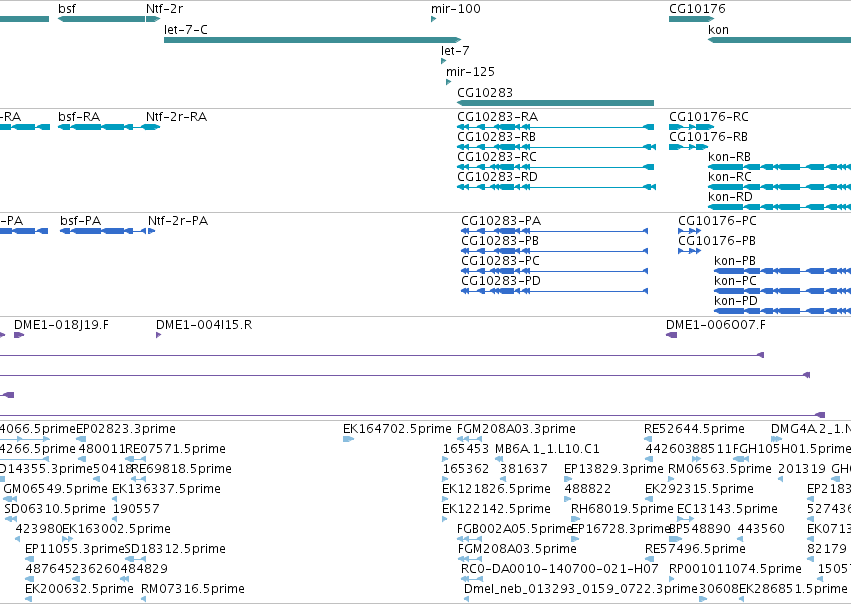851x604 pixels.
Task: Select EST RE52644.5prime
Action: 694,429
